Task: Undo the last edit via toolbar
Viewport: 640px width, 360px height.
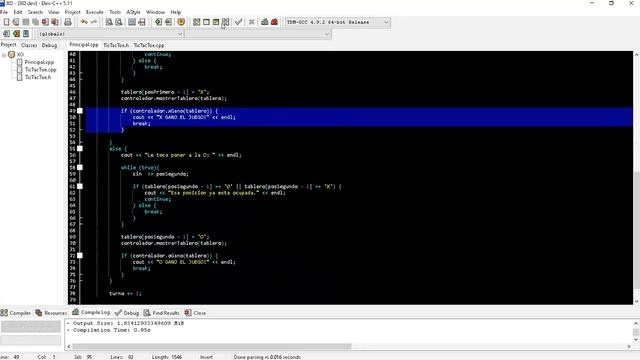Action: click(x=84, y=22)
